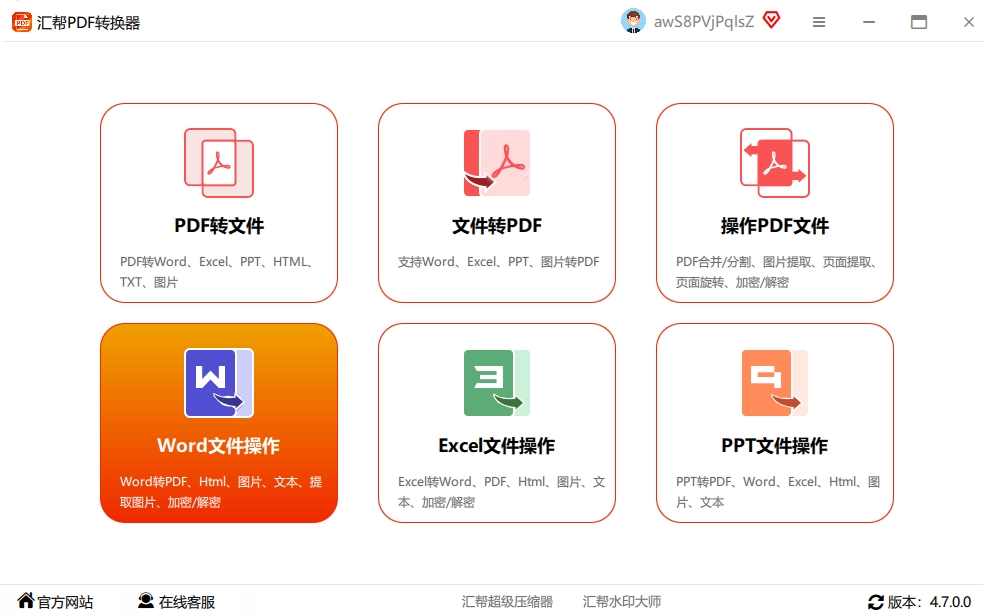Image resolution: width=983 pixels, height=615 pixels.
Task: Select the Excel文件操作 green icon
Action: click(x=497, y=383)
